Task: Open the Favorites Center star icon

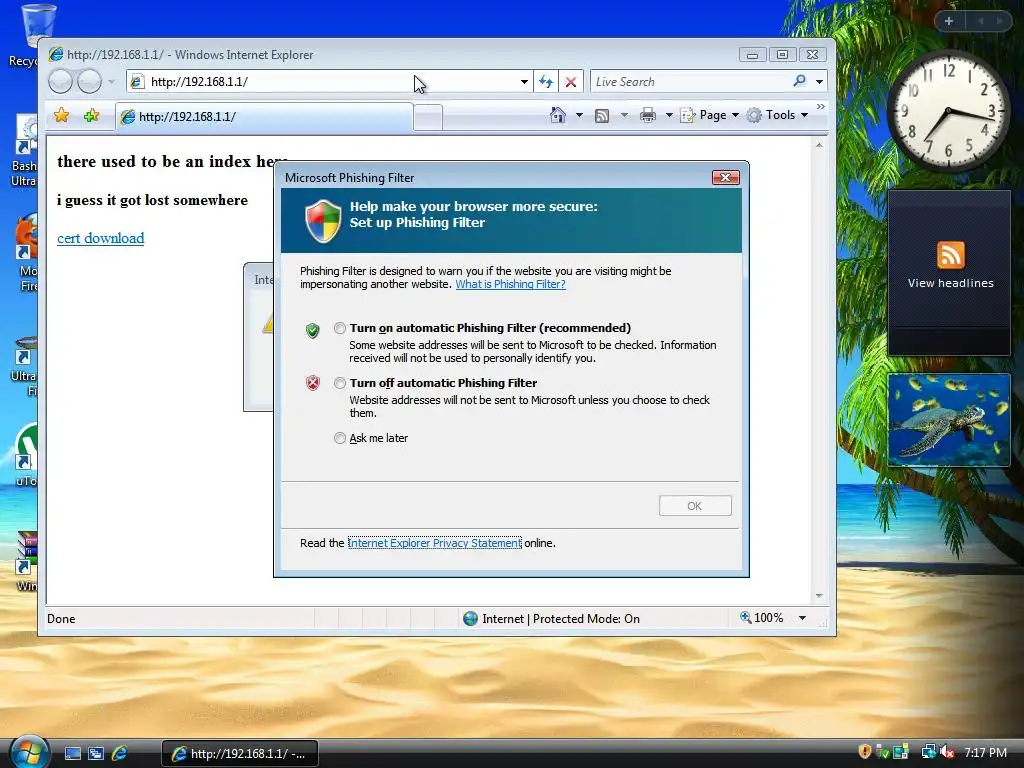Action: [61, 116]
